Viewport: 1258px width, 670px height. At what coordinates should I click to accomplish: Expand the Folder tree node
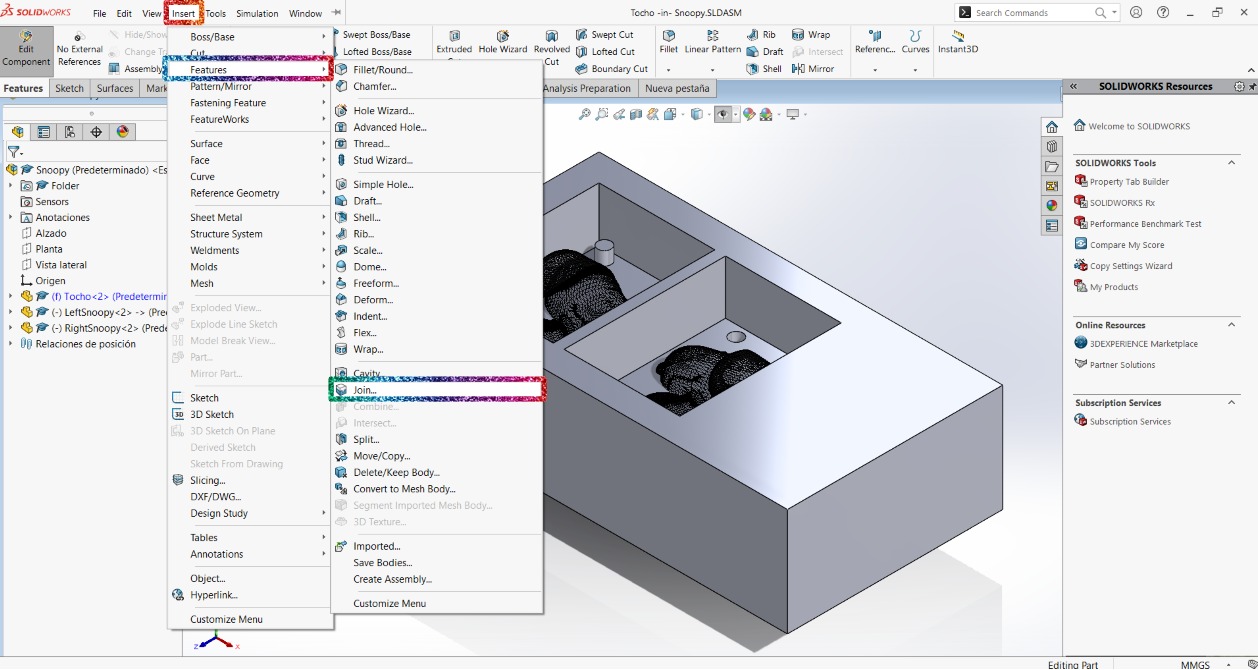coord(11,186)
